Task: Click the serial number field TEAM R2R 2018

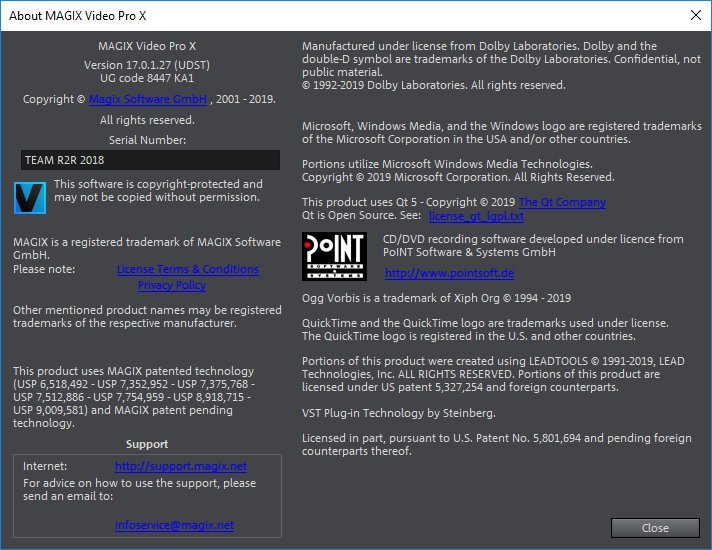Action: point(150,160)
